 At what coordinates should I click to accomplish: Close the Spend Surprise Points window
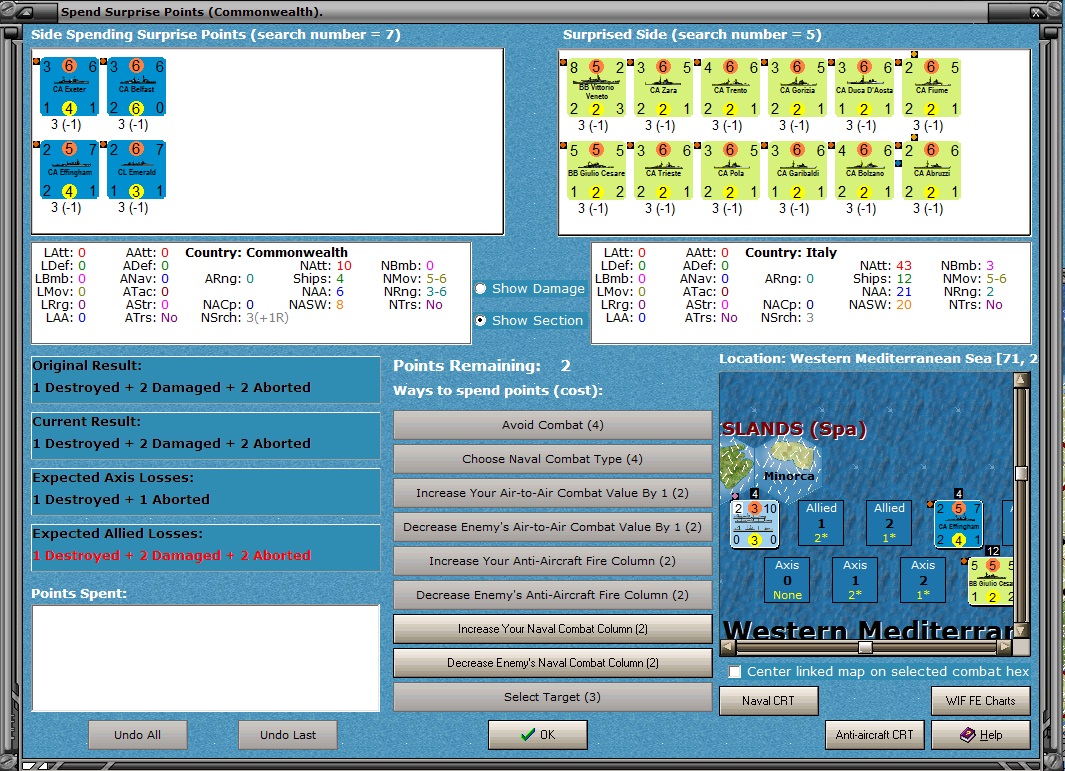pos(1035,12)
